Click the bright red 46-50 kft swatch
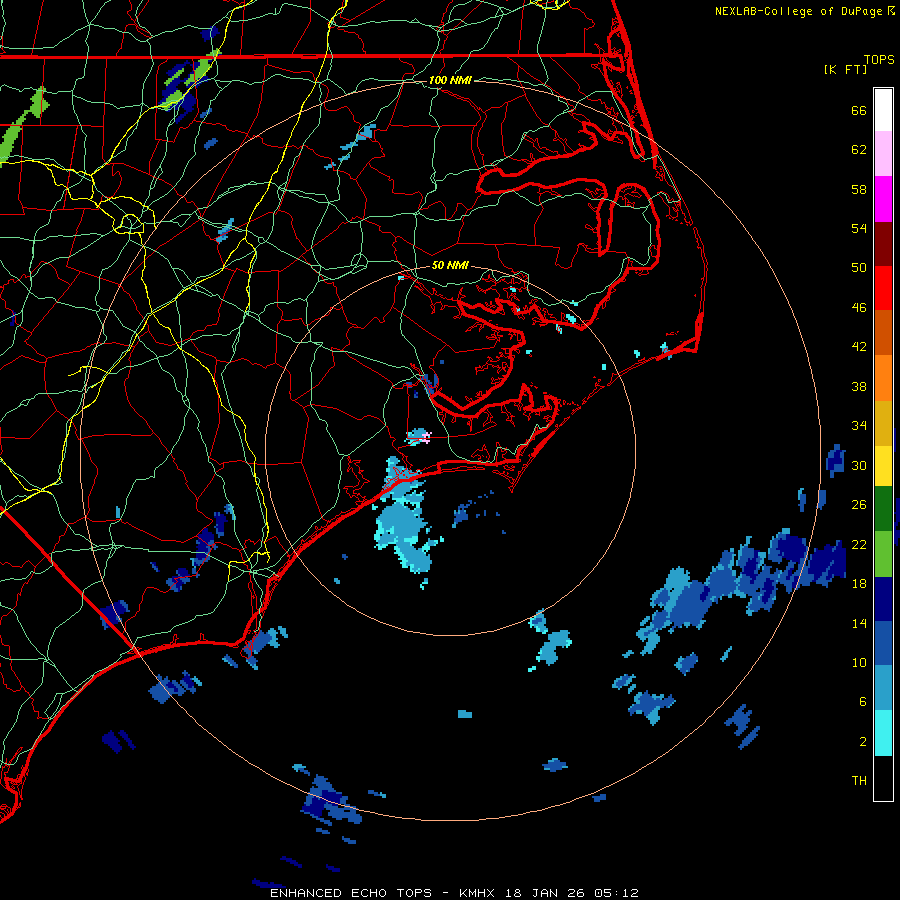Screen dimensions: 900x900 pos(883,288)
